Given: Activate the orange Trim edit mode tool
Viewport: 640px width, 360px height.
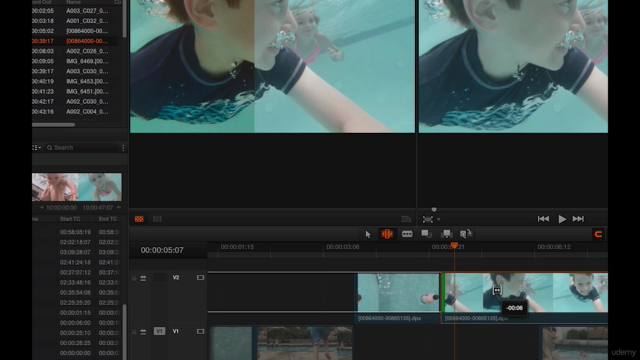Looking at the screenshot, I should (387, 234).
